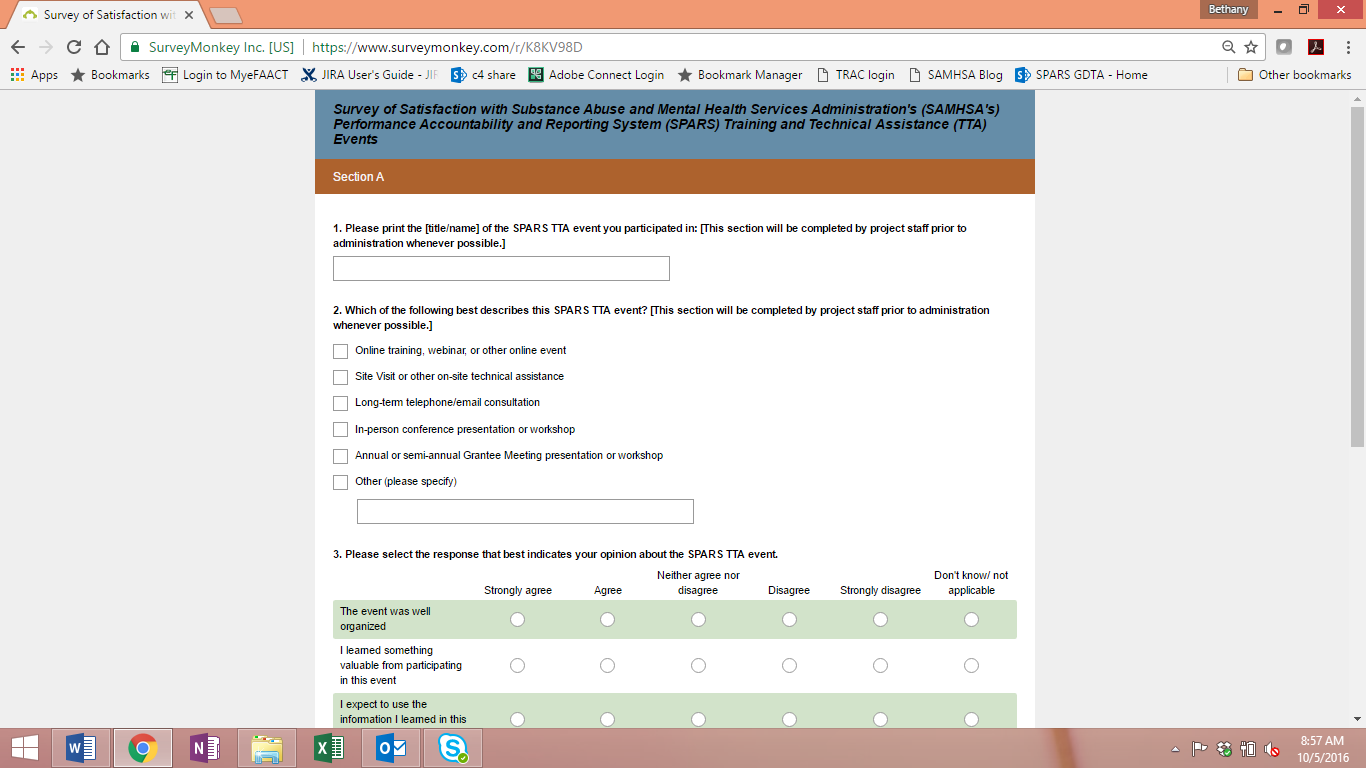Open TRAC login bookmark
Image resolution: width=1366 pixels, height=768 pixels.
pyautogui.click(x=855, y=75)
